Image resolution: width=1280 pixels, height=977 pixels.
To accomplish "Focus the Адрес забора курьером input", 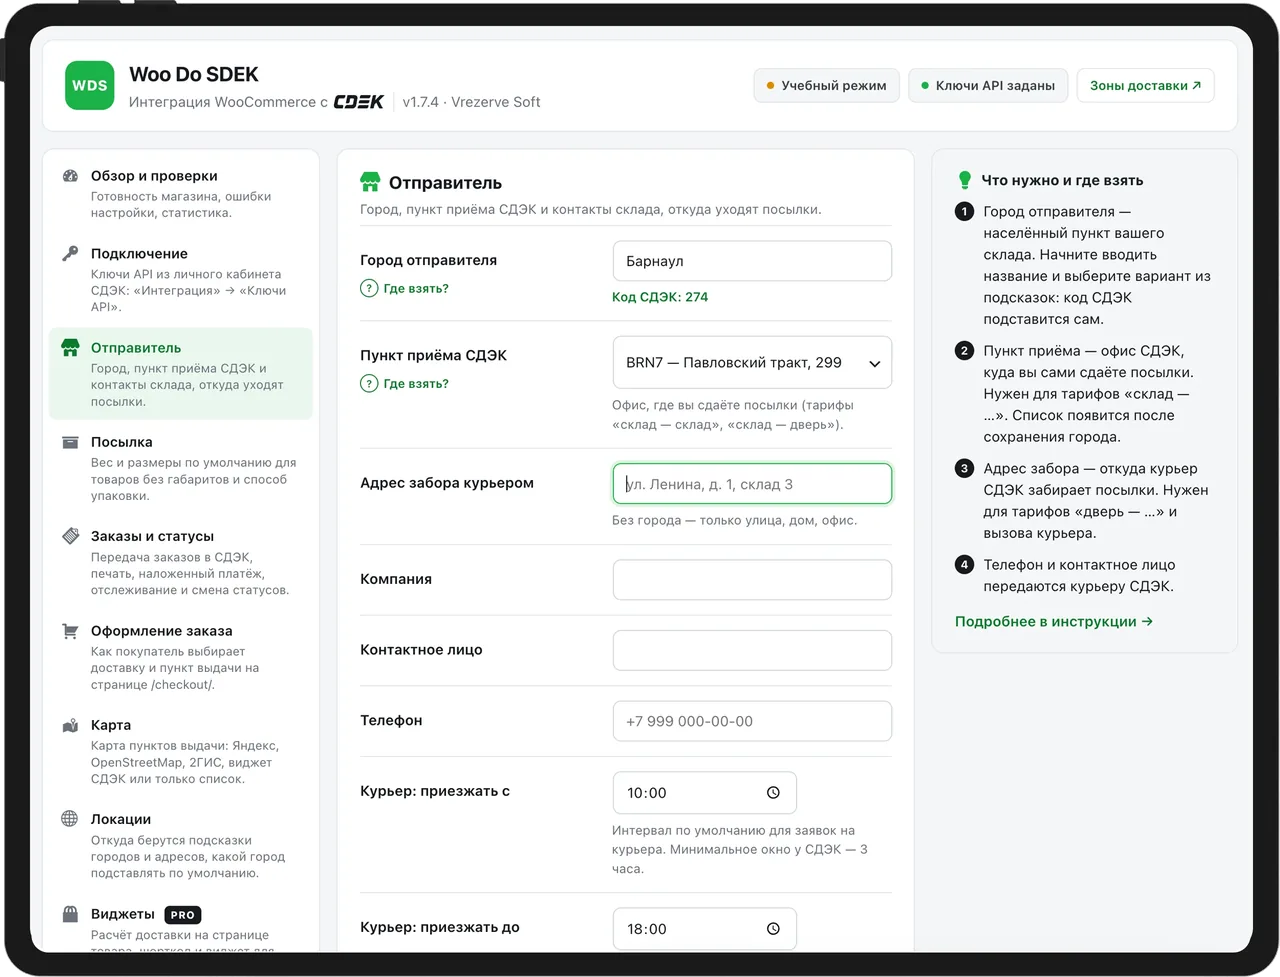I will point(752,484).
